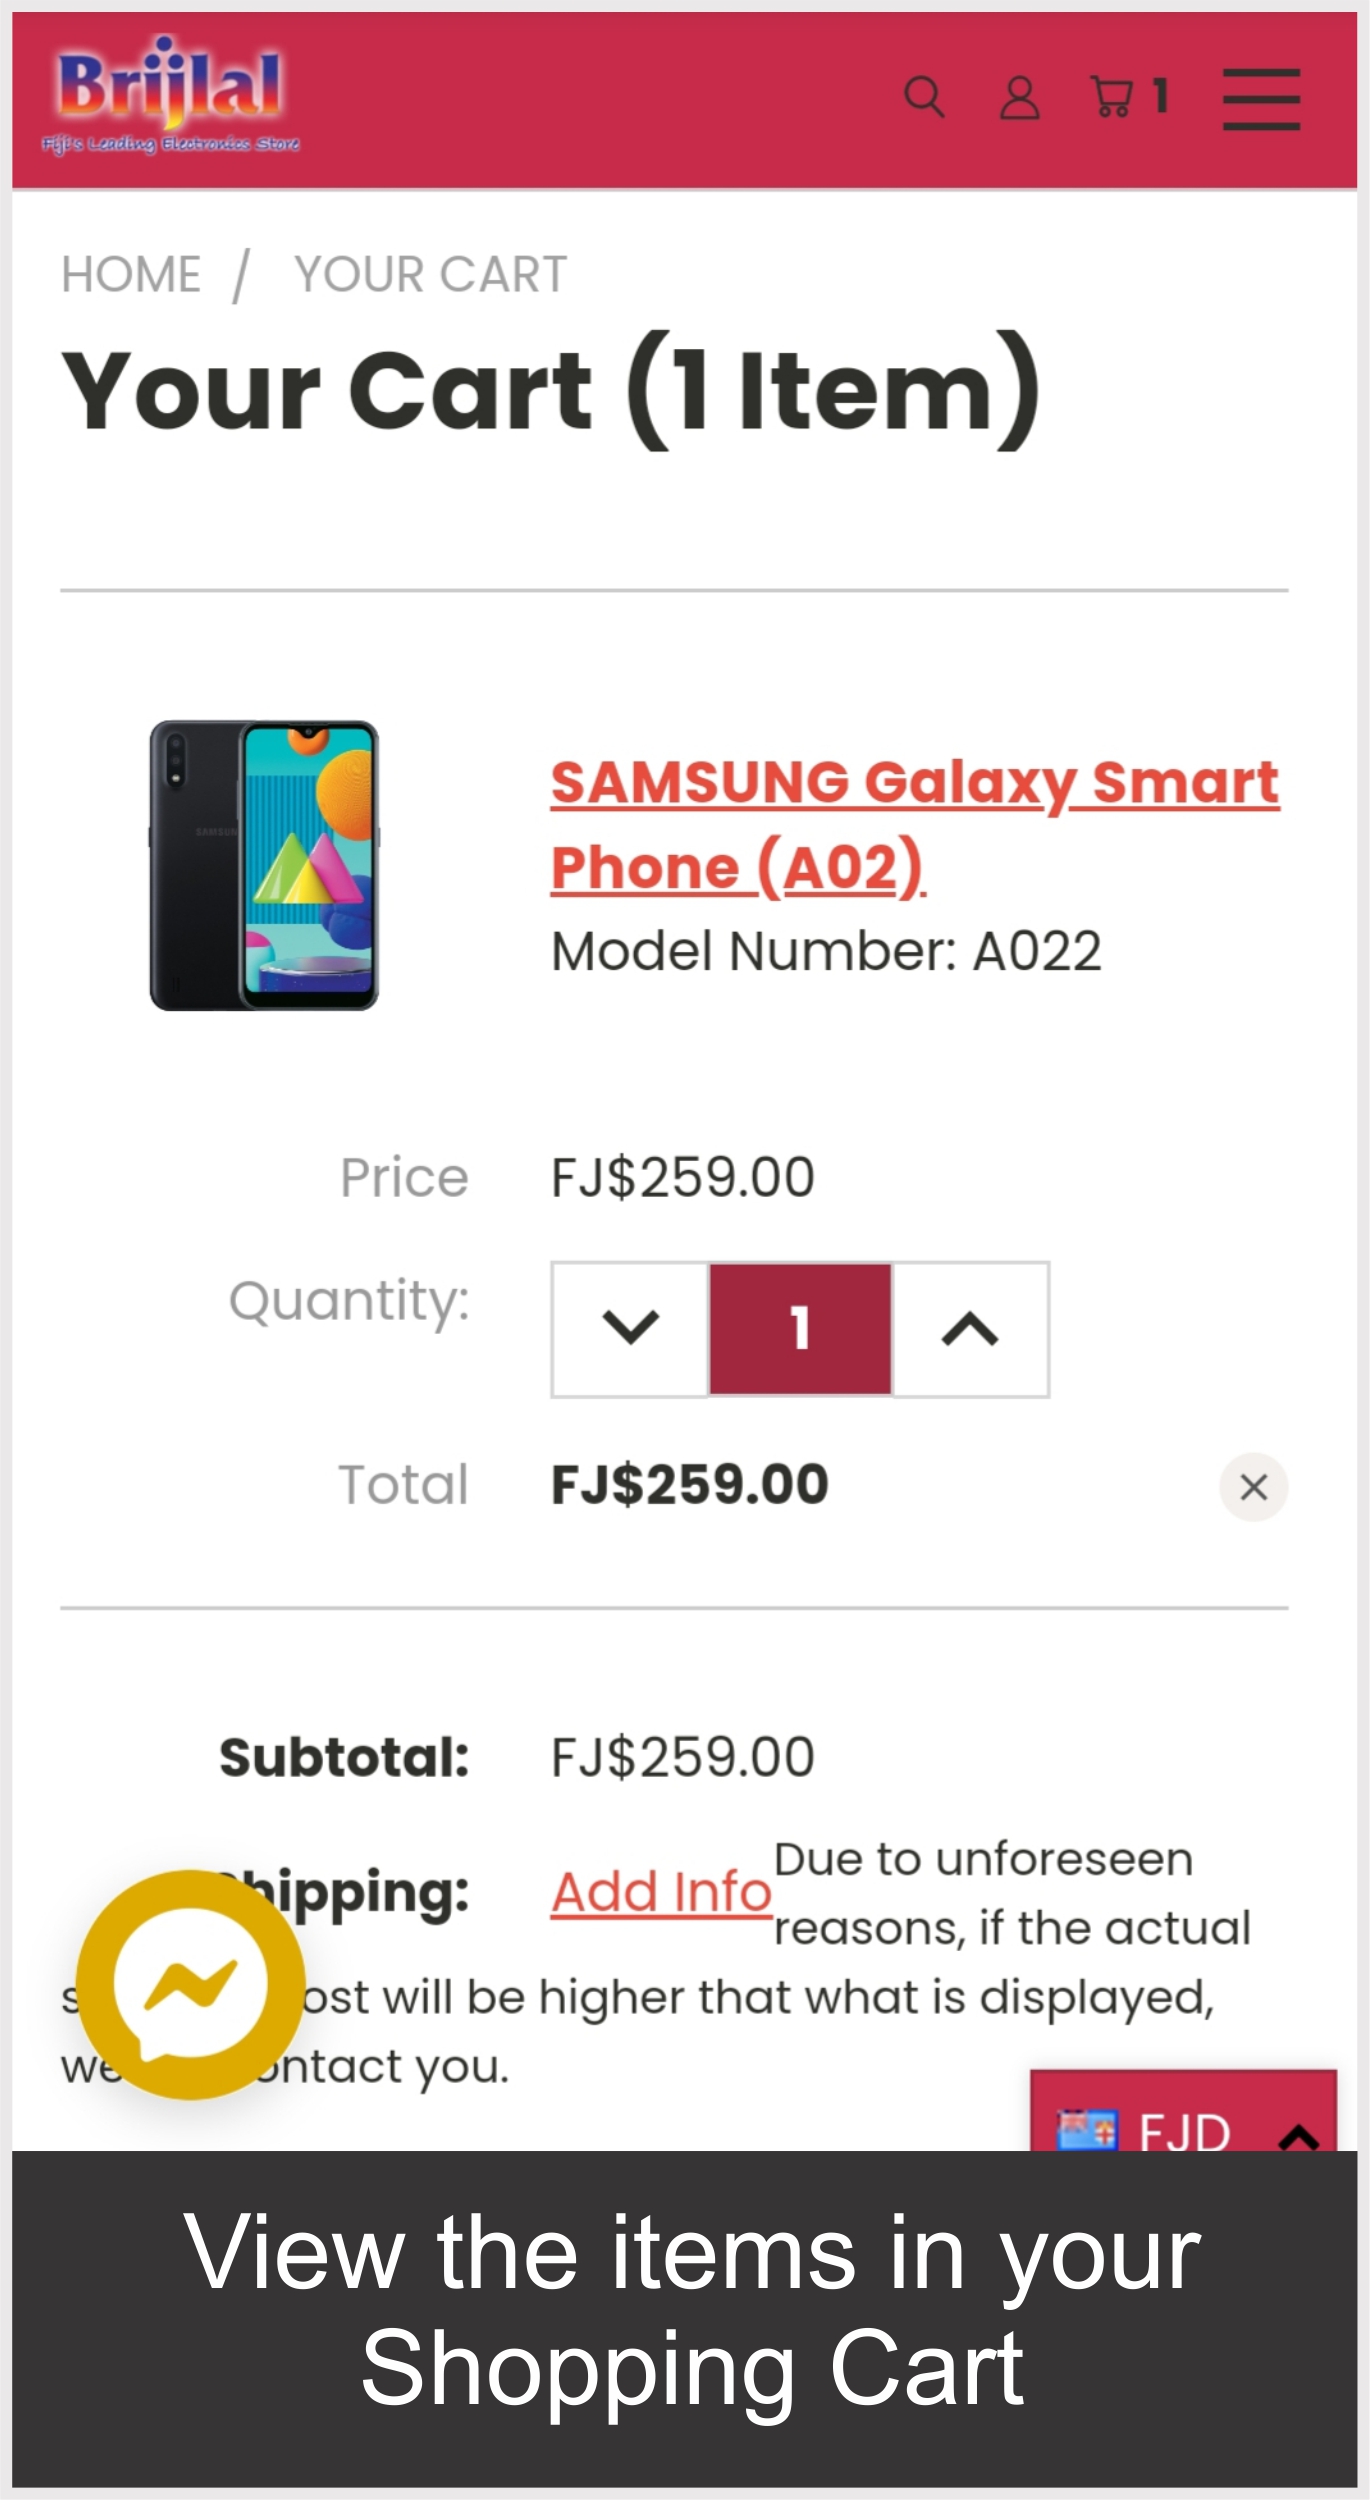Viewport: 1370px width, 2500px height.
Task: Click the Your Cart (1 Item) heading
Action: click(x=551, y=390)
